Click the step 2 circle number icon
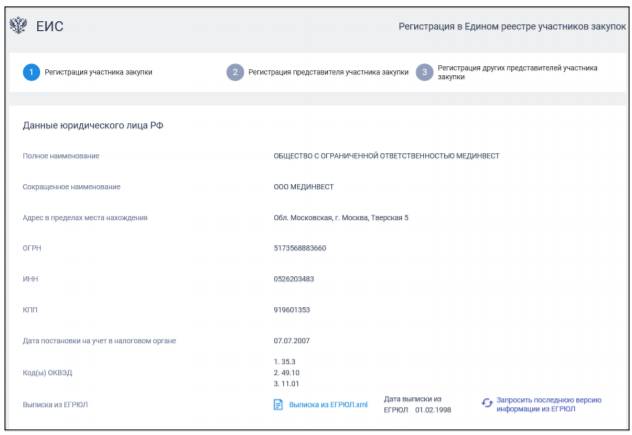 pos(235,72)
